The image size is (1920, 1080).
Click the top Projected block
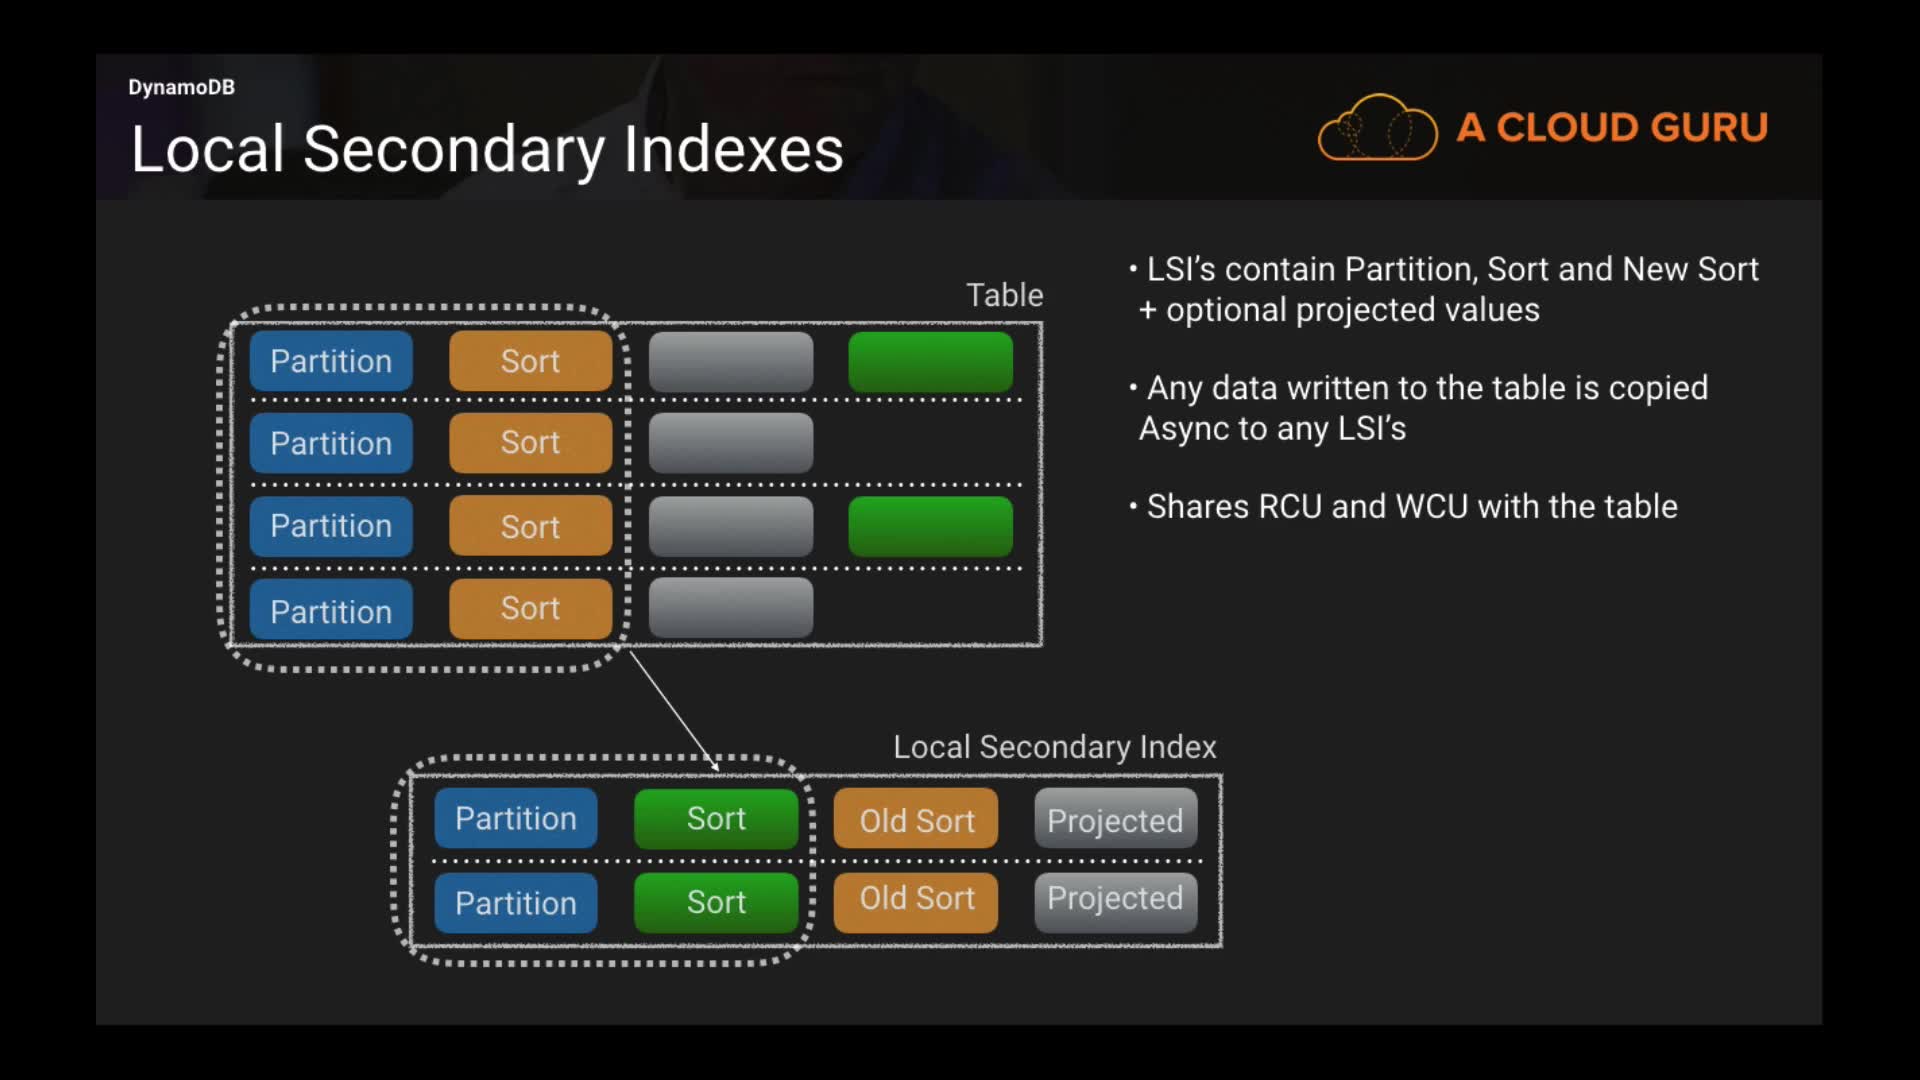pyautogui.click(x=1115, y=820)
